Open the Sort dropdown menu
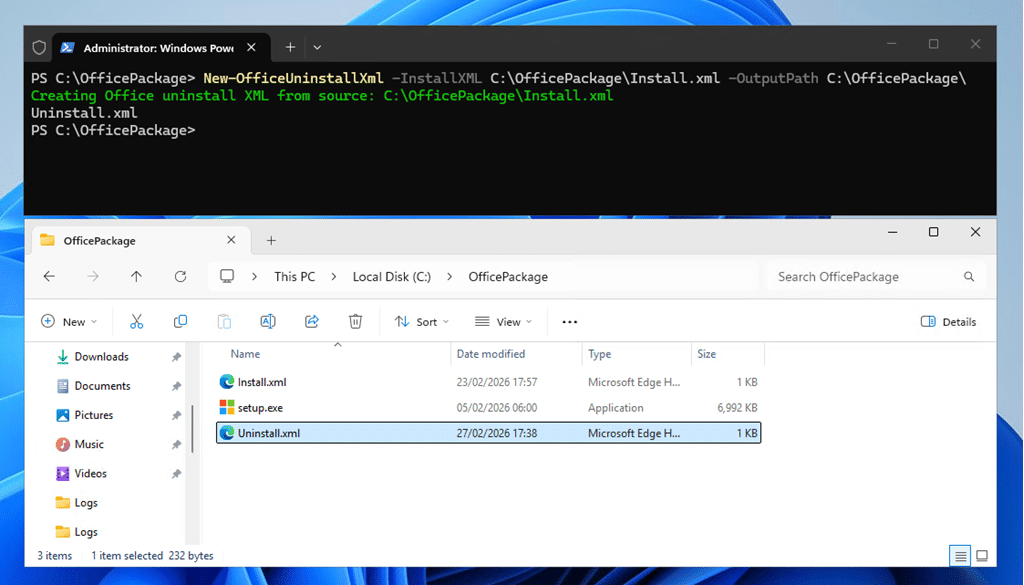 point(421,322)
